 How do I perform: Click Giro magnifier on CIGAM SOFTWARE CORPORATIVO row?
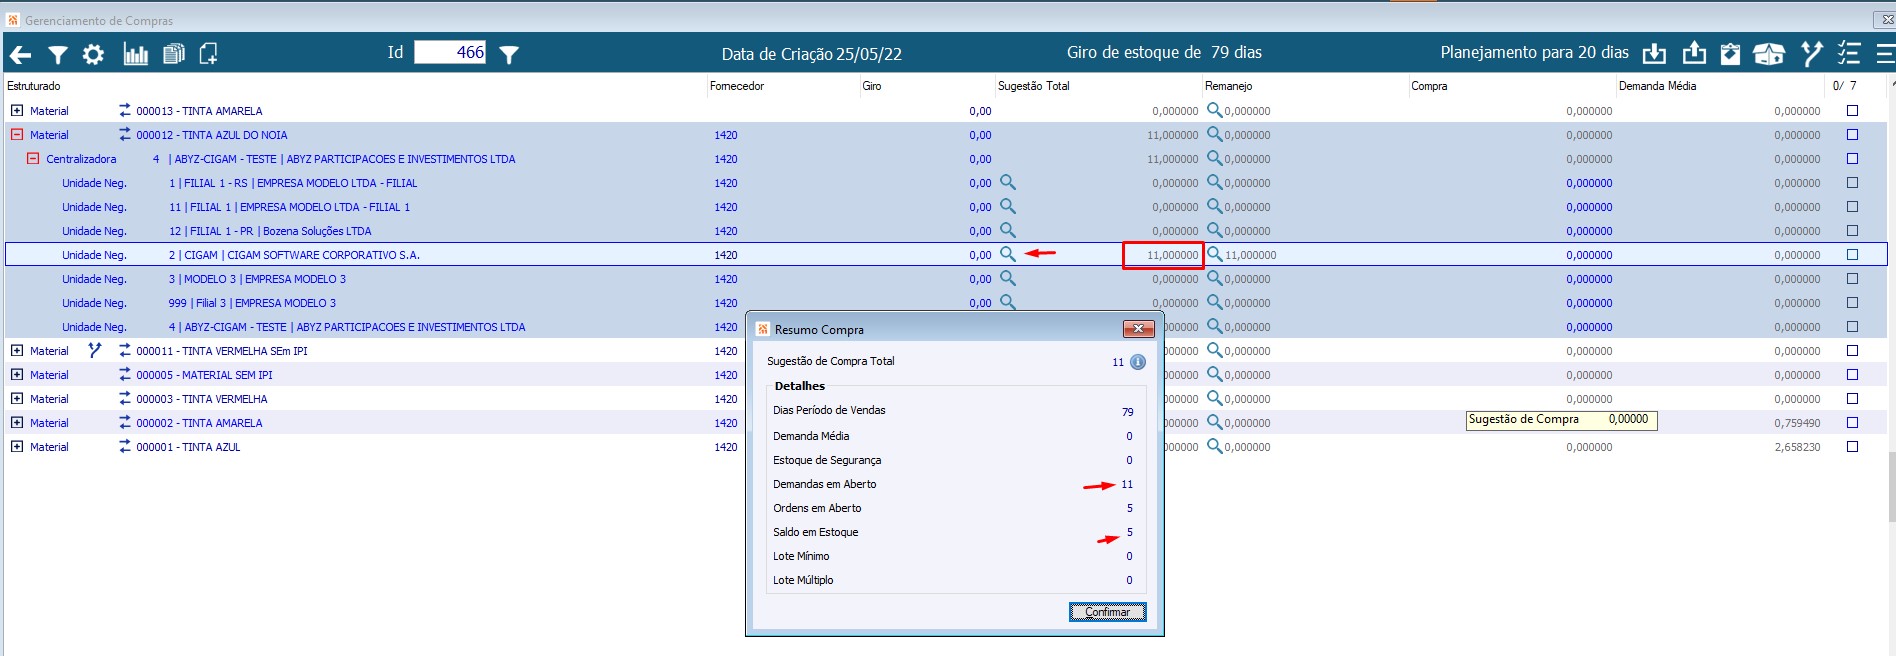click(x=1008, y=254)
